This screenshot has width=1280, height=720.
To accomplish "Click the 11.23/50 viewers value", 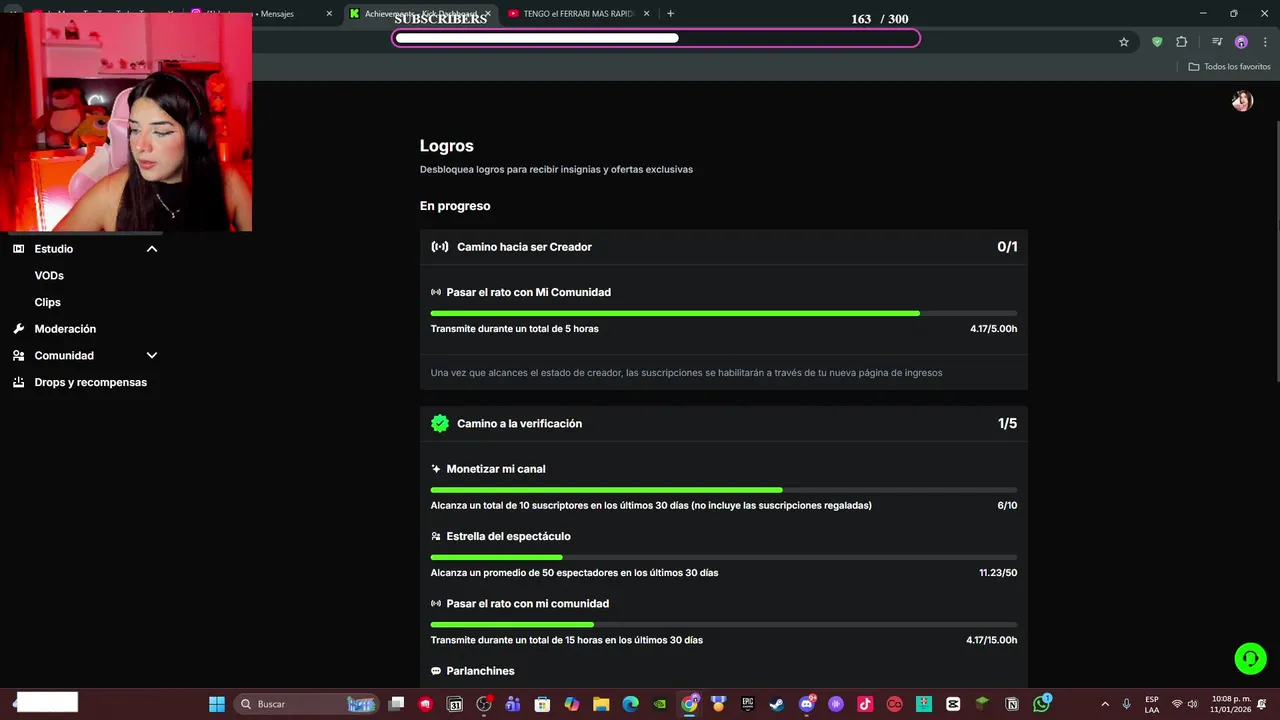I will (998, 573).
